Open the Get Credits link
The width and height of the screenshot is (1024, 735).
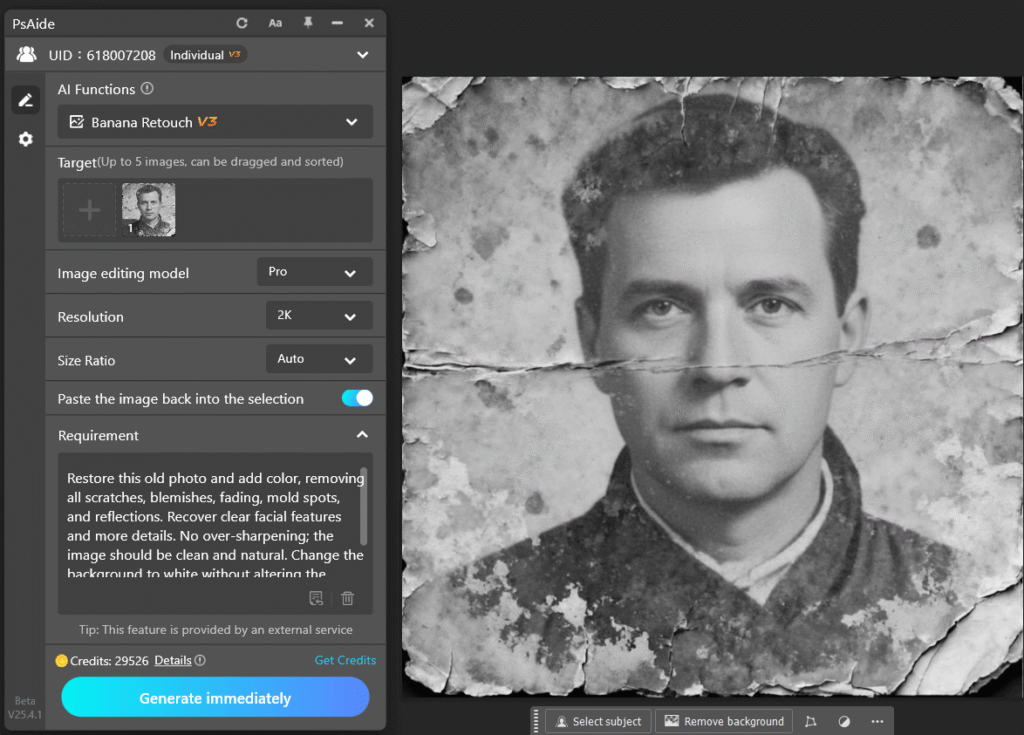(344, 660)
